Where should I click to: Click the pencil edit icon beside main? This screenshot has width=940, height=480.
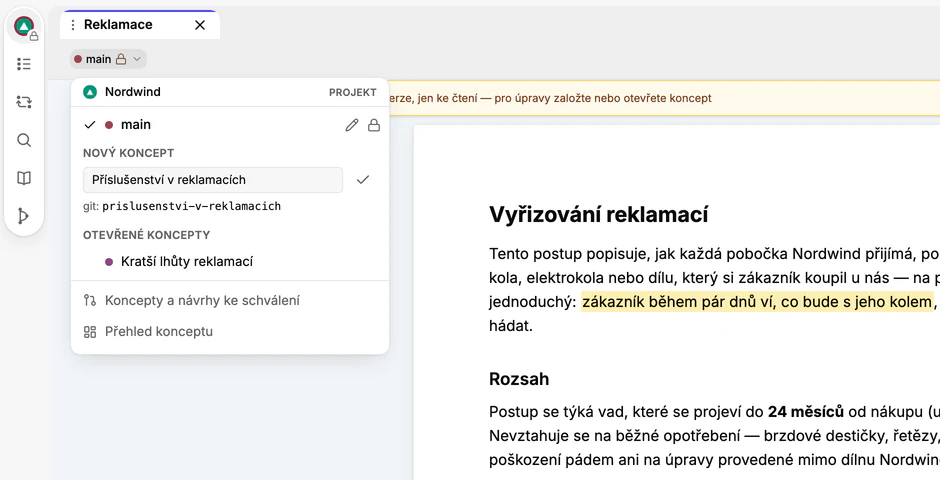coord(352,125)
